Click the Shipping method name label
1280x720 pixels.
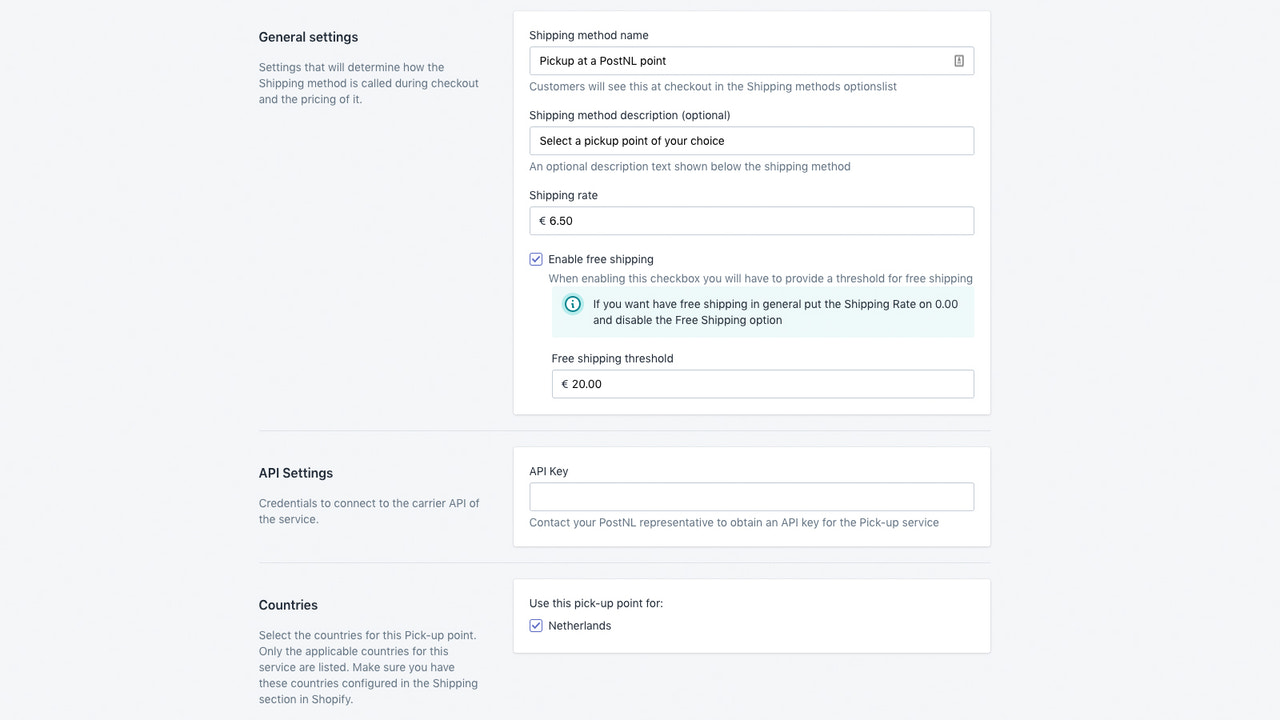coord(589,35)
